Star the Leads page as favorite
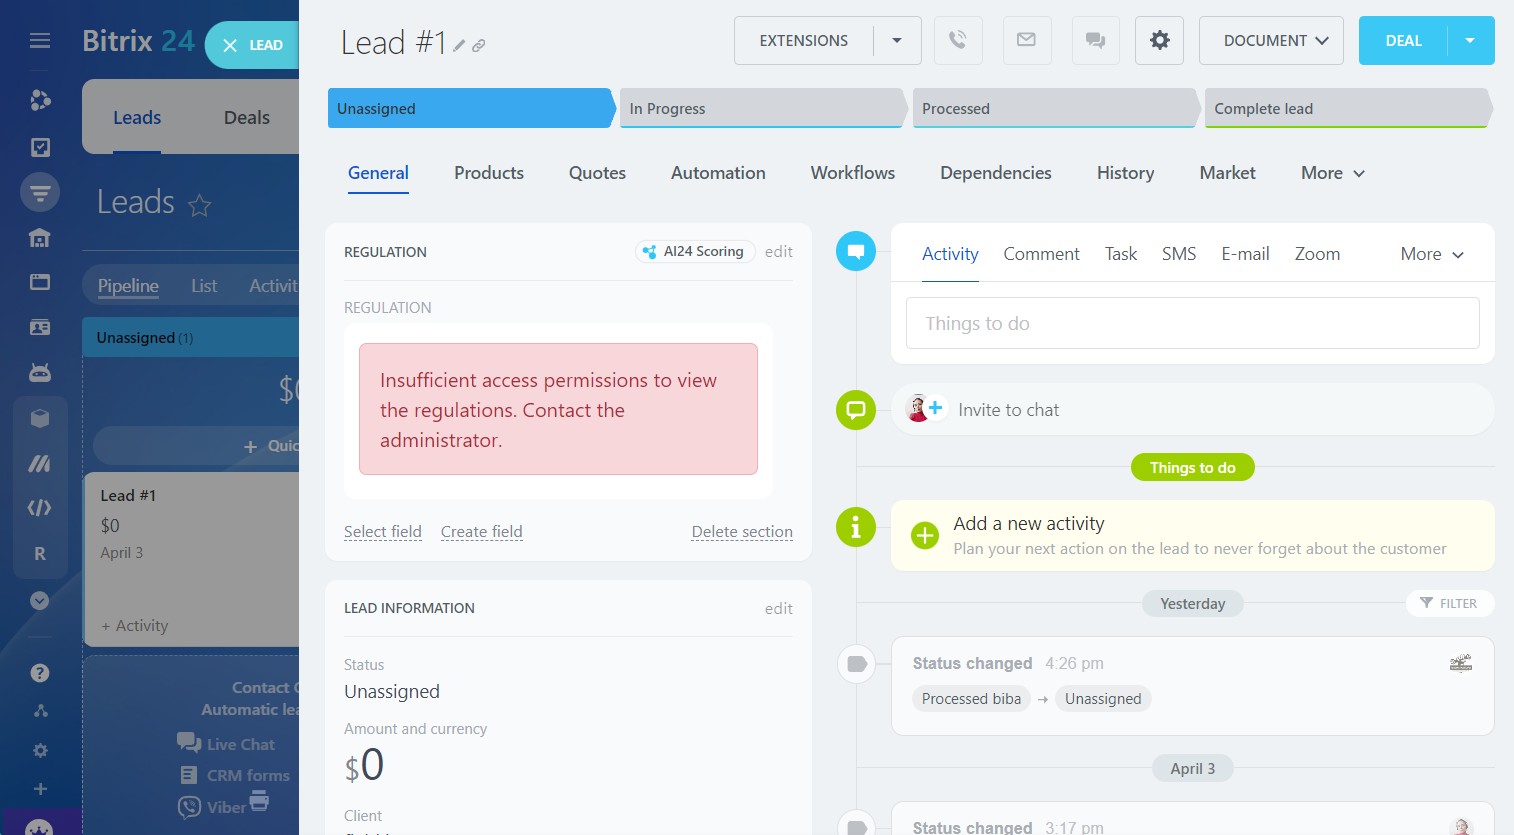Image resolution: width=1514 pixels, height=835 pixels. click(200, 205)
